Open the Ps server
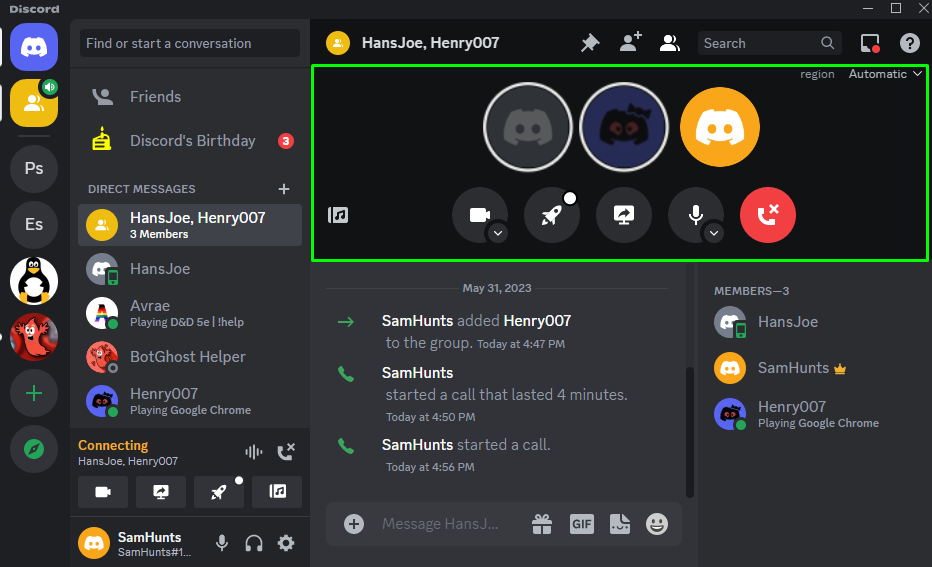Screen dimensions: 932x567 pyautogui.click(x=34, y=168)
